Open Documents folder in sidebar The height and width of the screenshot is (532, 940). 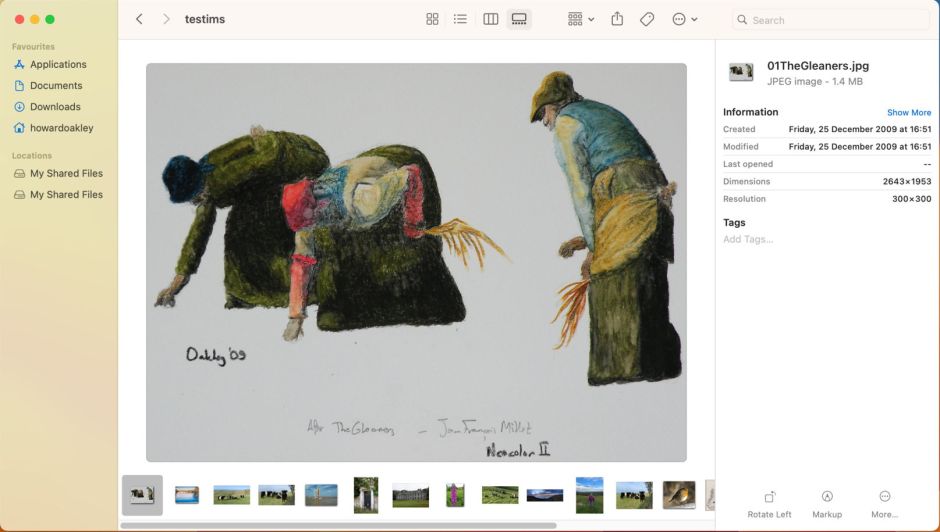[56, 86]
